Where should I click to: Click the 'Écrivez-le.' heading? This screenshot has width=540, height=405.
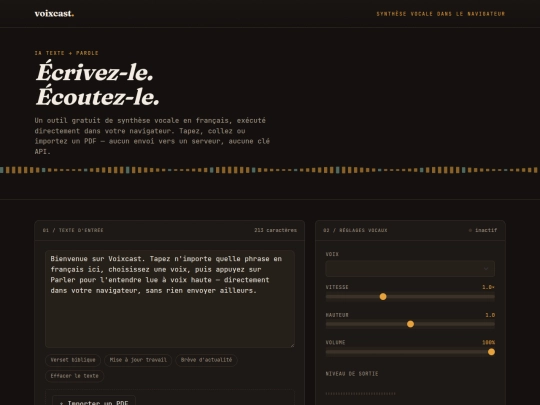click(95, 72)
